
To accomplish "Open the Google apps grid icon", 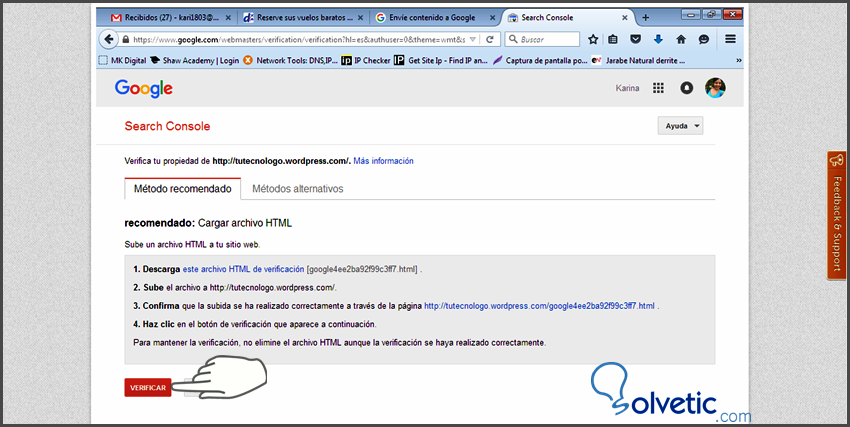I will click(658, 88).
